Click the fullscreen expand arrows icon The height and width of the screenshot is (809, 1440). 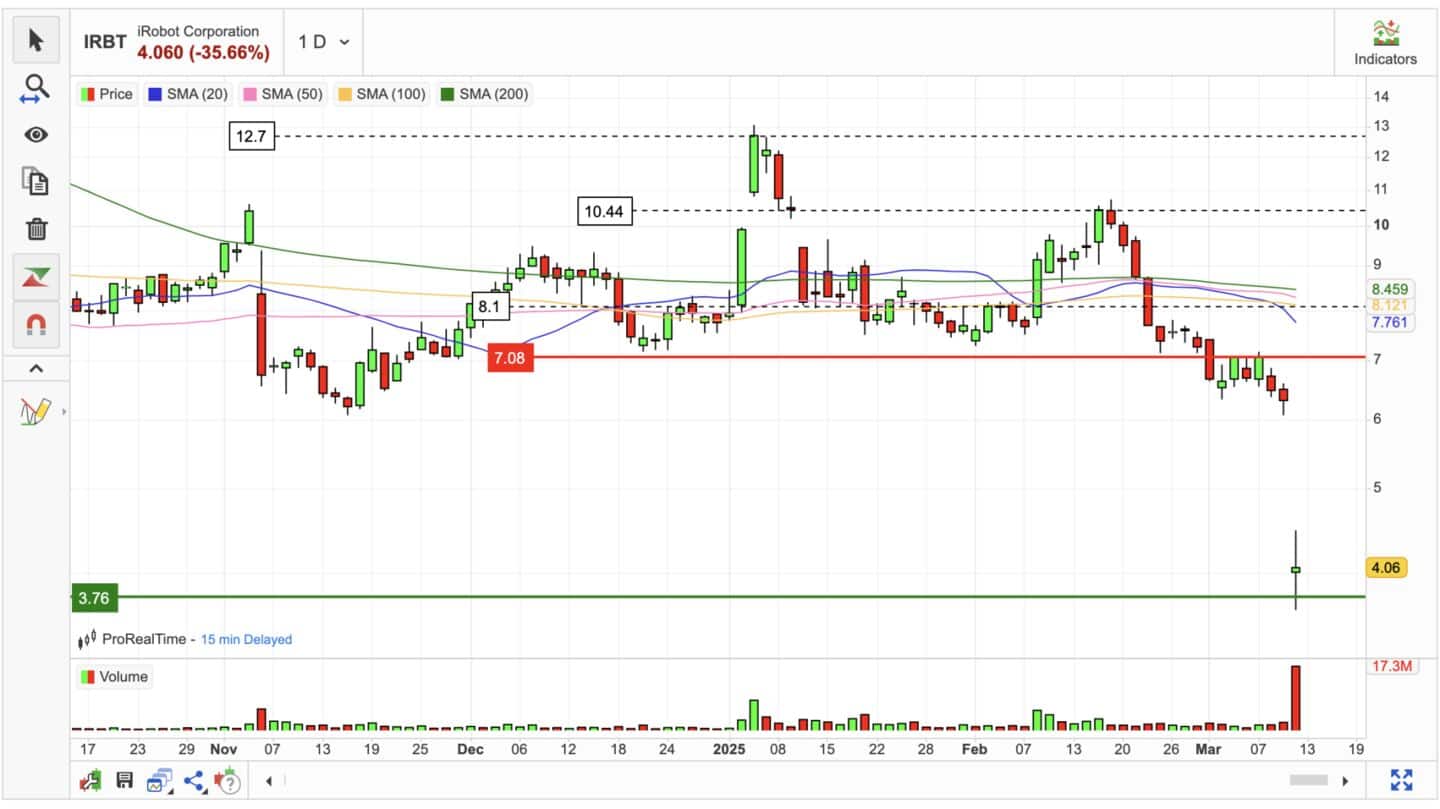click(x=1401, y=780)
